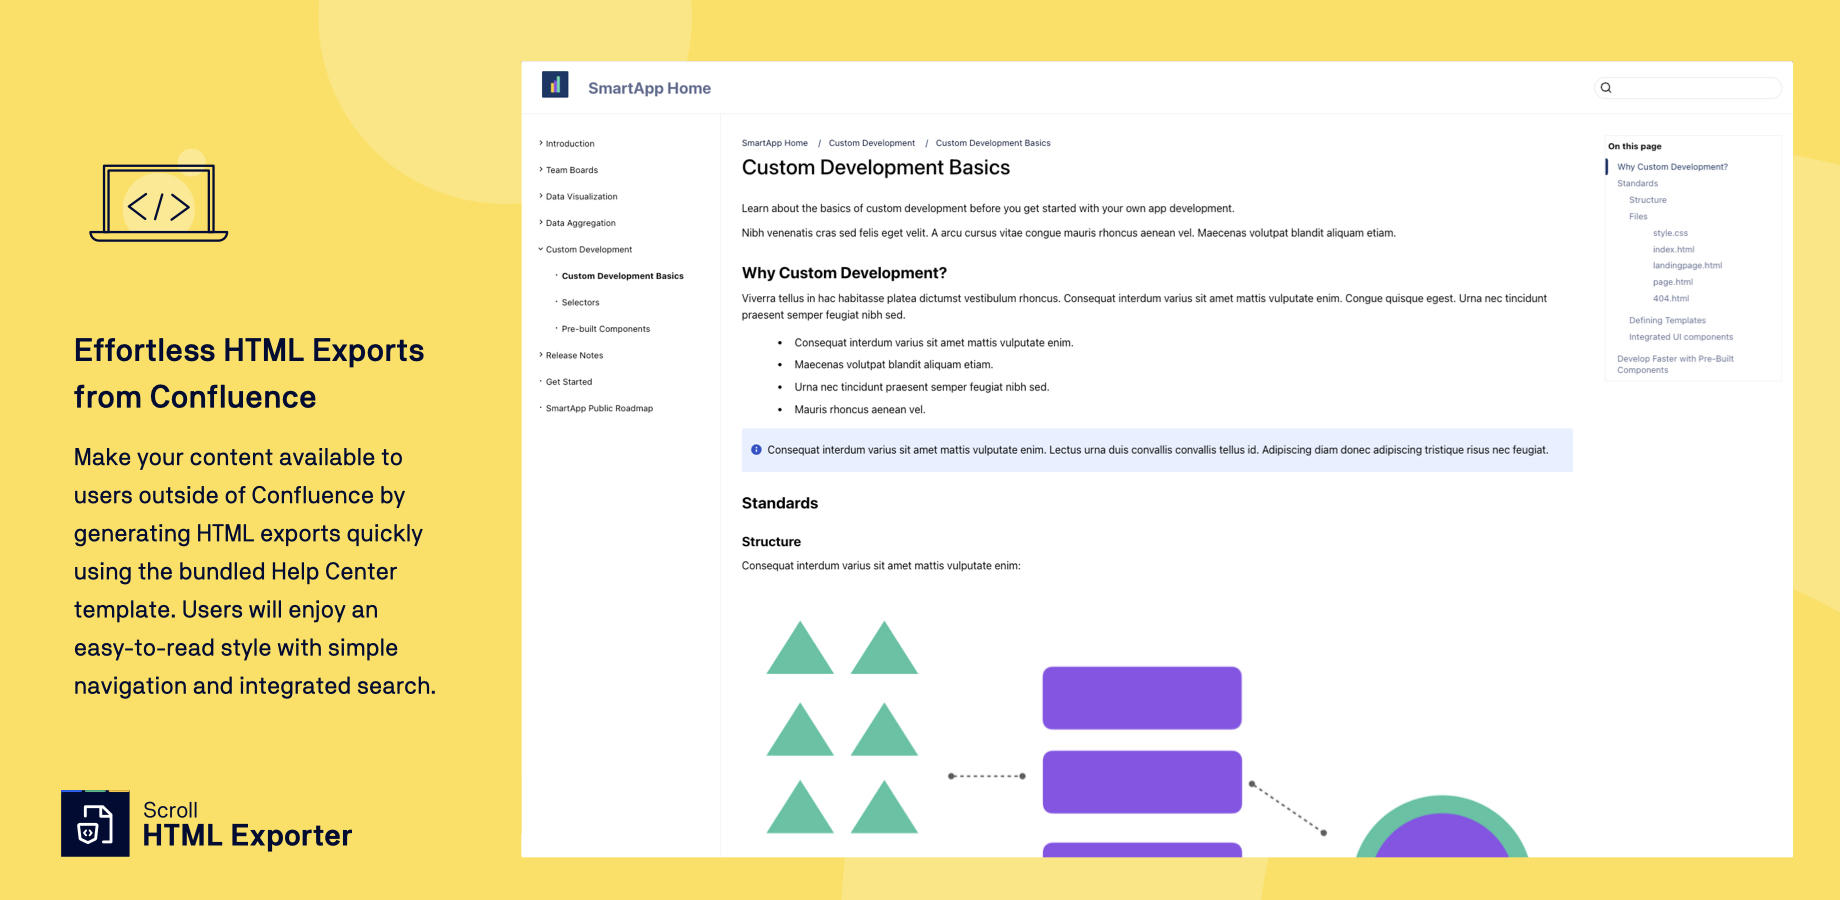Navigate to SmartApp Home via the breadcrumb
The width and height of the screenshot is (1840, 900).
coord(773,143)
